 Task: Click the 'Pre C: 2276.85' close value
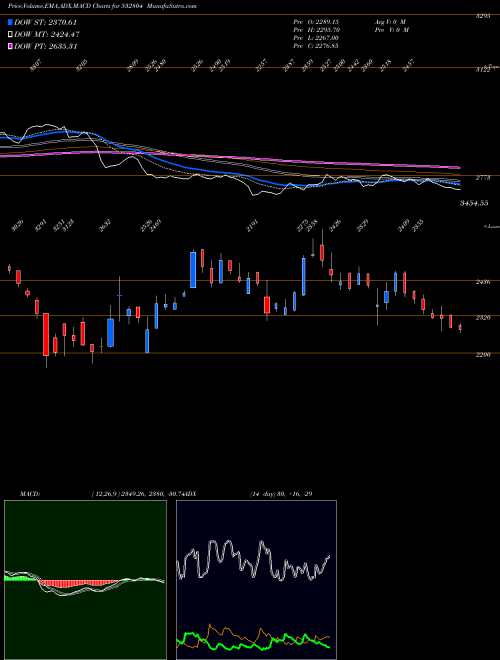316,46
